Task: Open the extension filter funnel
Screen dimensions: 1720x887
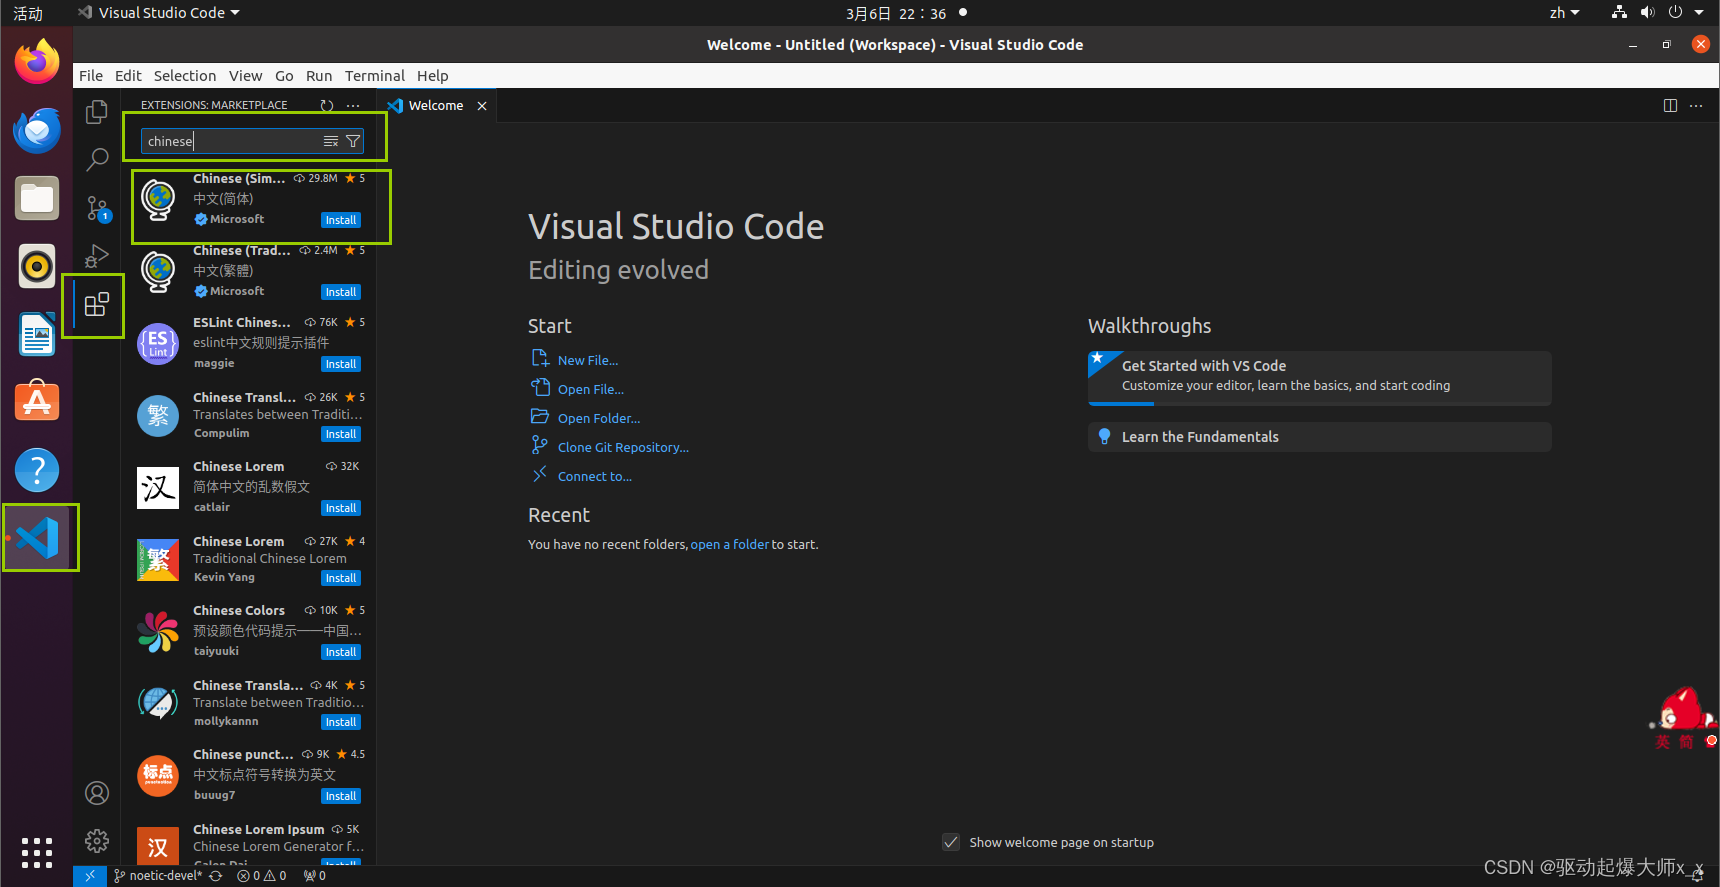Action: coord(353,141)
